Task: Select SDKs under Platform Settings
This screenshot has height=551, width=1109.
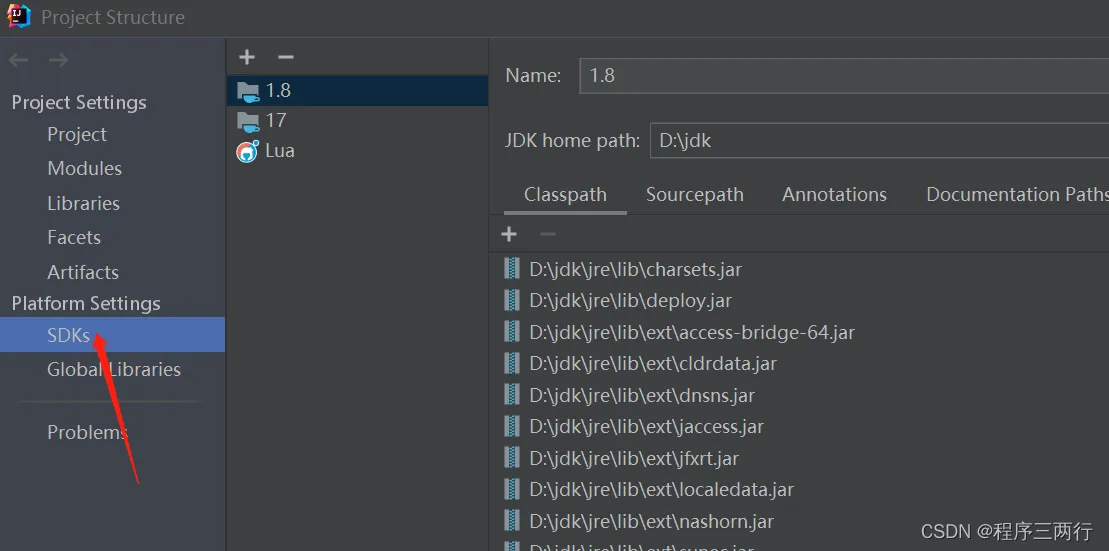Action: [x=112, y=335]
